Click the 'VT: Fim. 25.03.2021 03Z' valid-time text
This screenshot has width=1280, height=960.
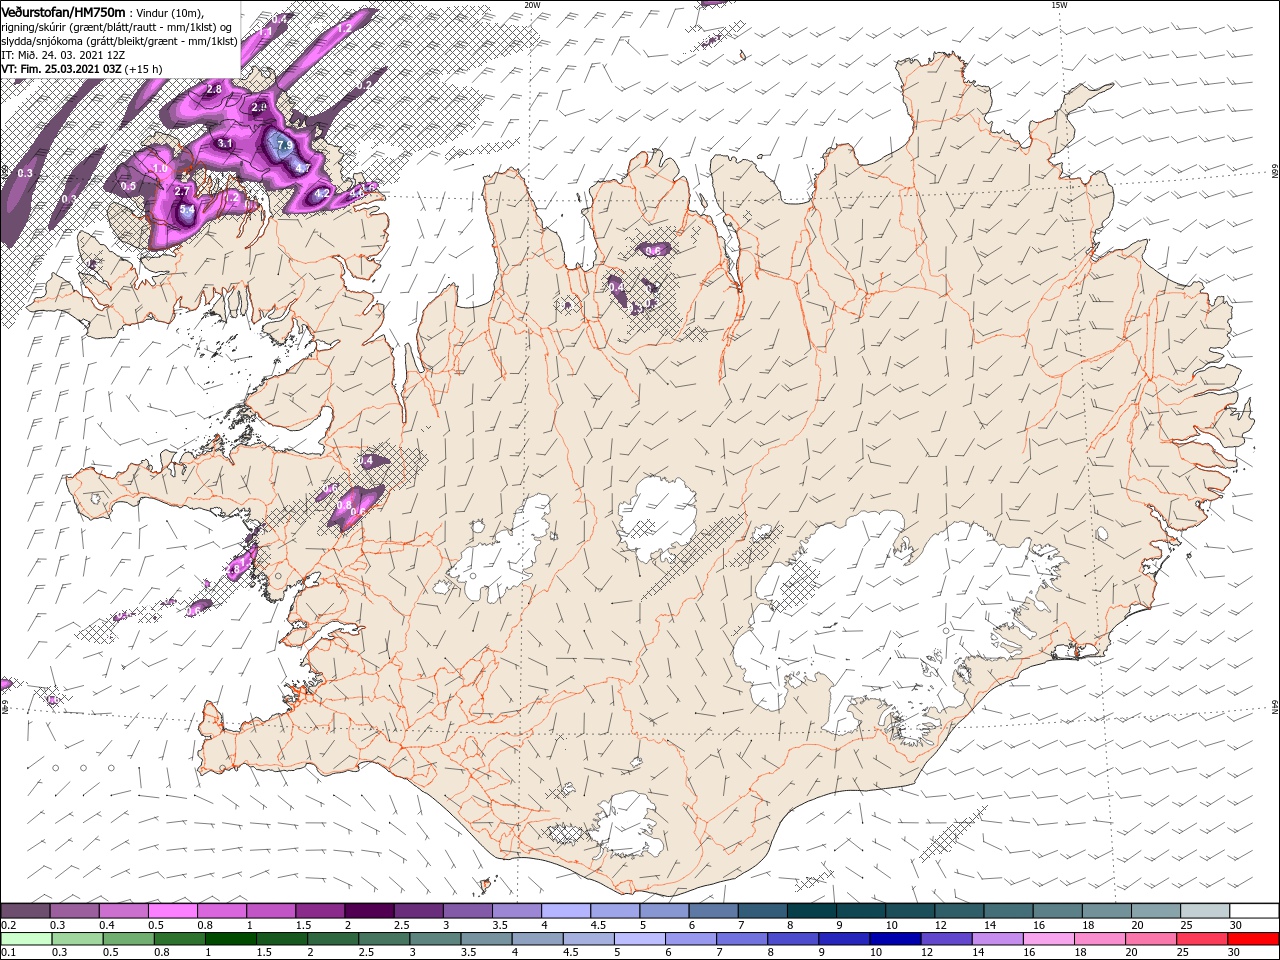62,70
